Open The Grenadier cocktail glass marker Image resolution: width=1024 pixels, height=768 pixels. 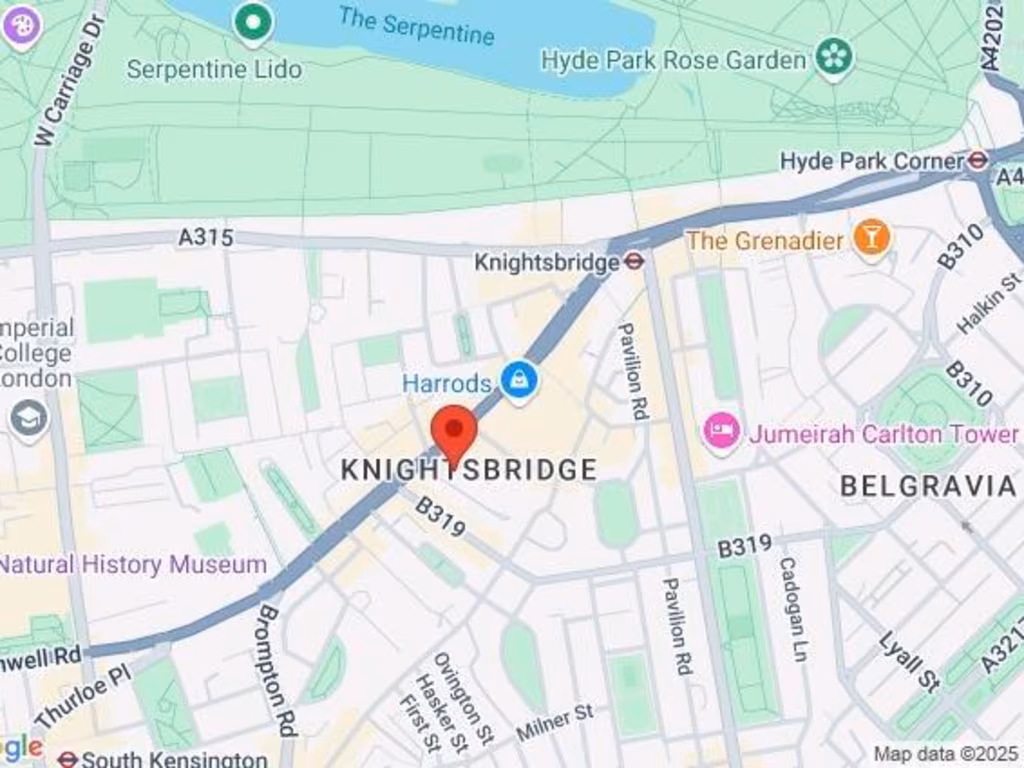[x=872, y=238]
